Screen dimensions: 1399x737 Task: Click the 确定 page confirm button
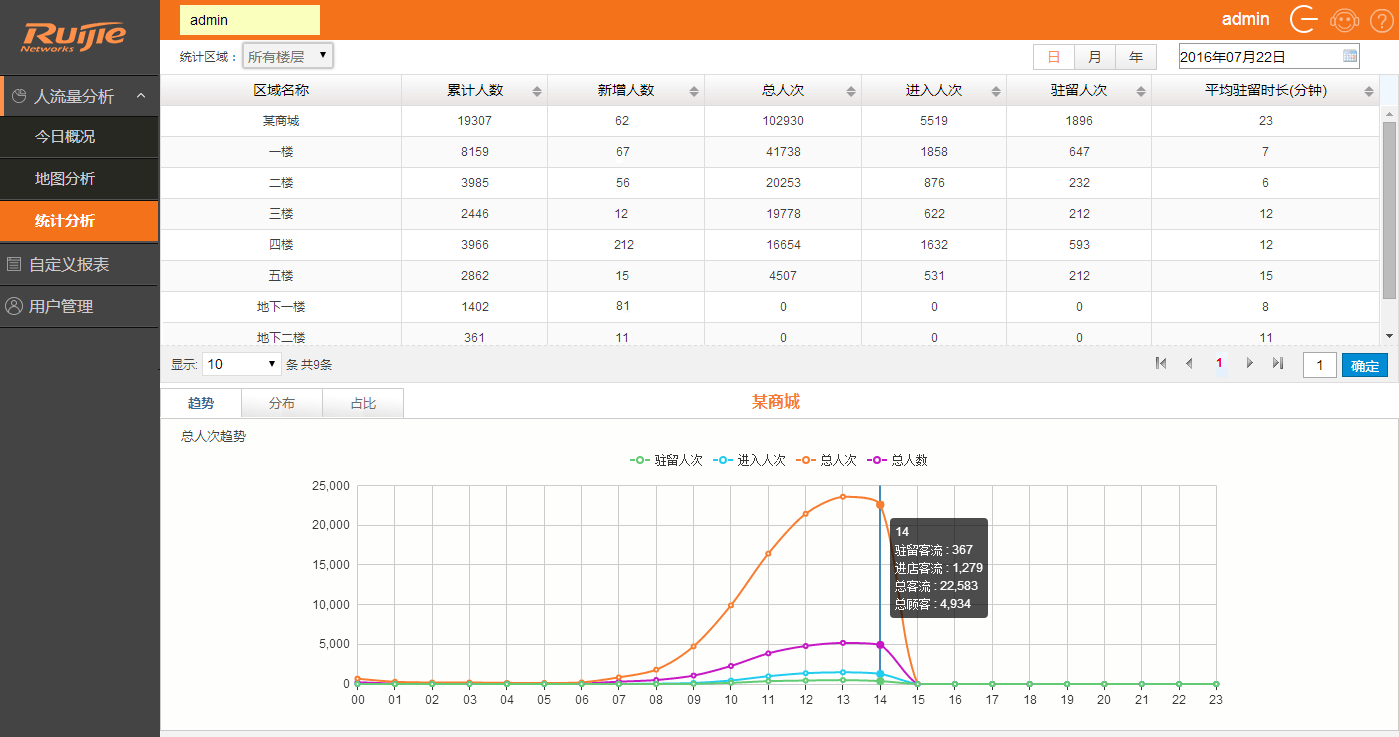tap(1364, 365)
